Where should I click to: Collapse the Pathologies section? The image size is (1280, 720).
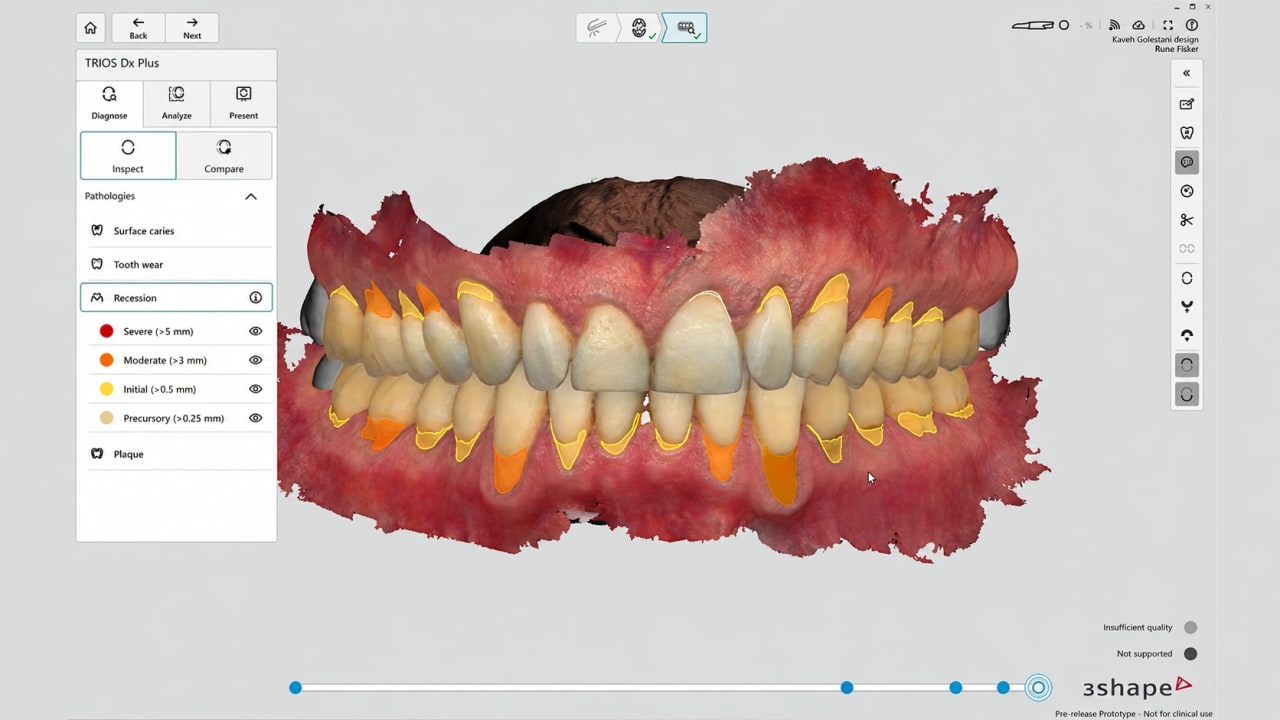coord(251,196)
